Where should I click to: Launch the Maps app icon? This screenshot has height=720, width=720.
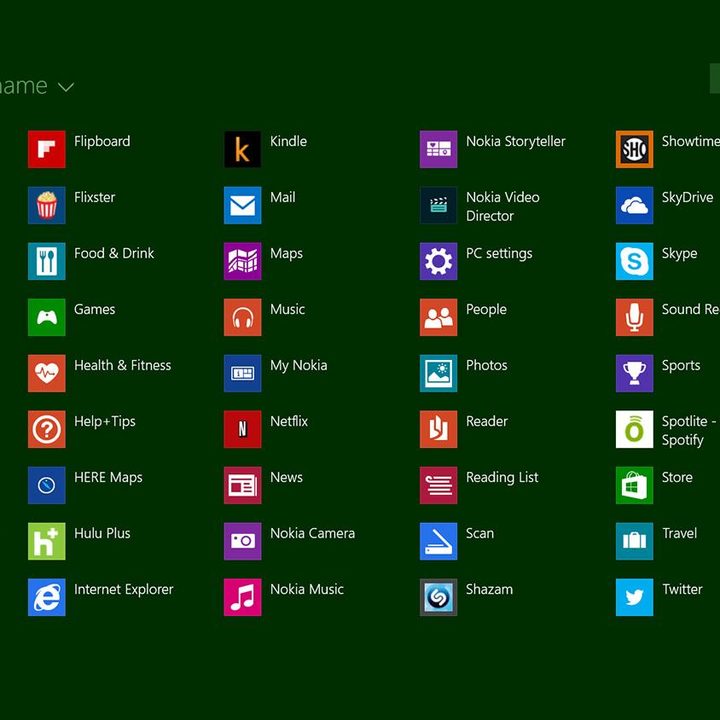point(242,261)
